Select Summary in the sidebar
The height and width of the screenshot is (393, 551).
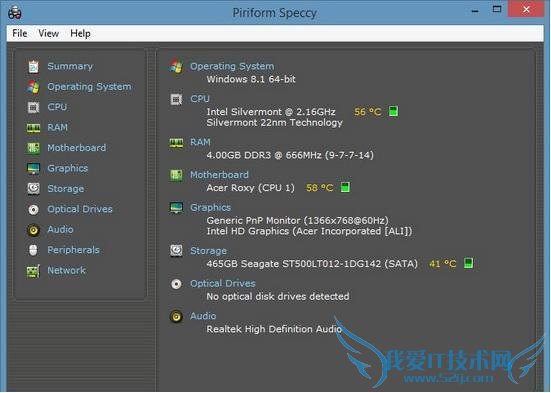click(x=70, y=66)
